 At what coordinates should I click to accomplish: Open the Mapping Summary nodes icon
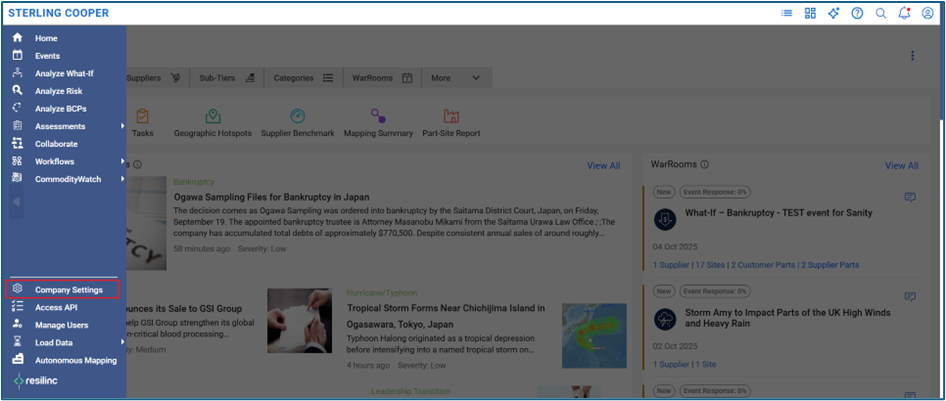point(378,116)
